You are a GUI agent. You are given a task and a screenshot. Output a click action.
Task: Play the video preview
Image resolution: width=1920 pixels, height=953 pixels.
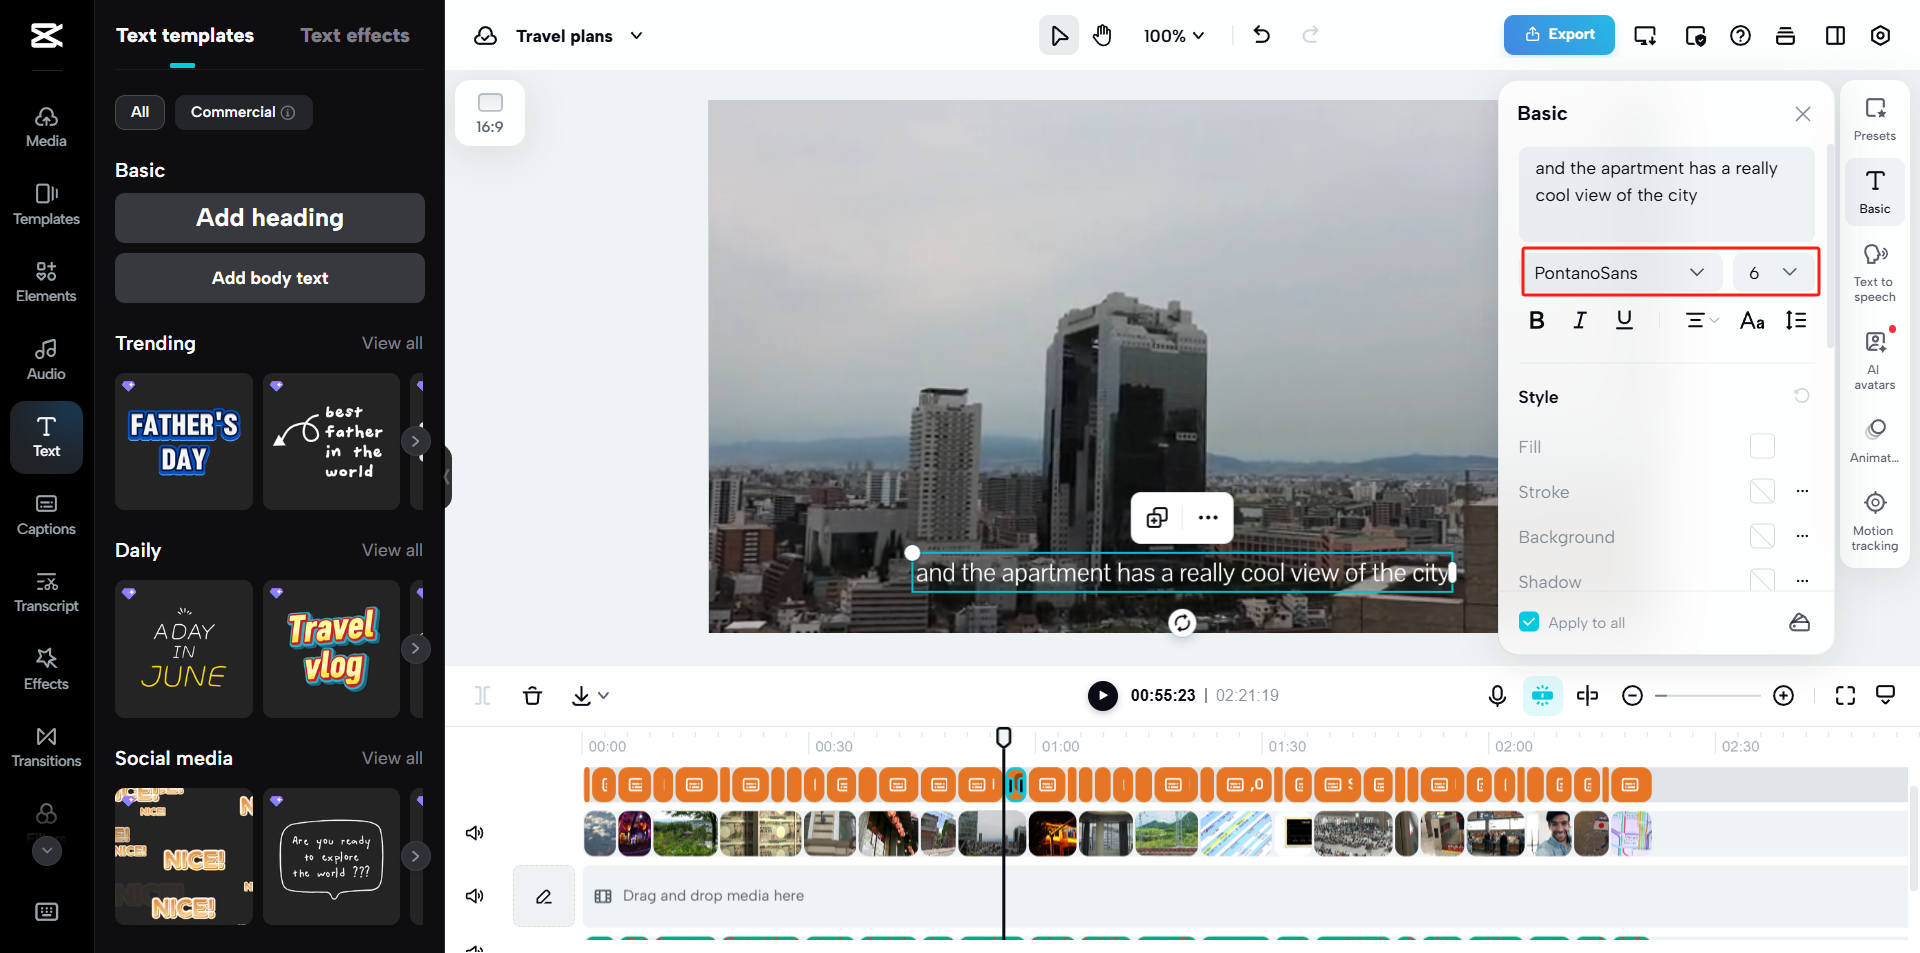tap(1102, 695)
